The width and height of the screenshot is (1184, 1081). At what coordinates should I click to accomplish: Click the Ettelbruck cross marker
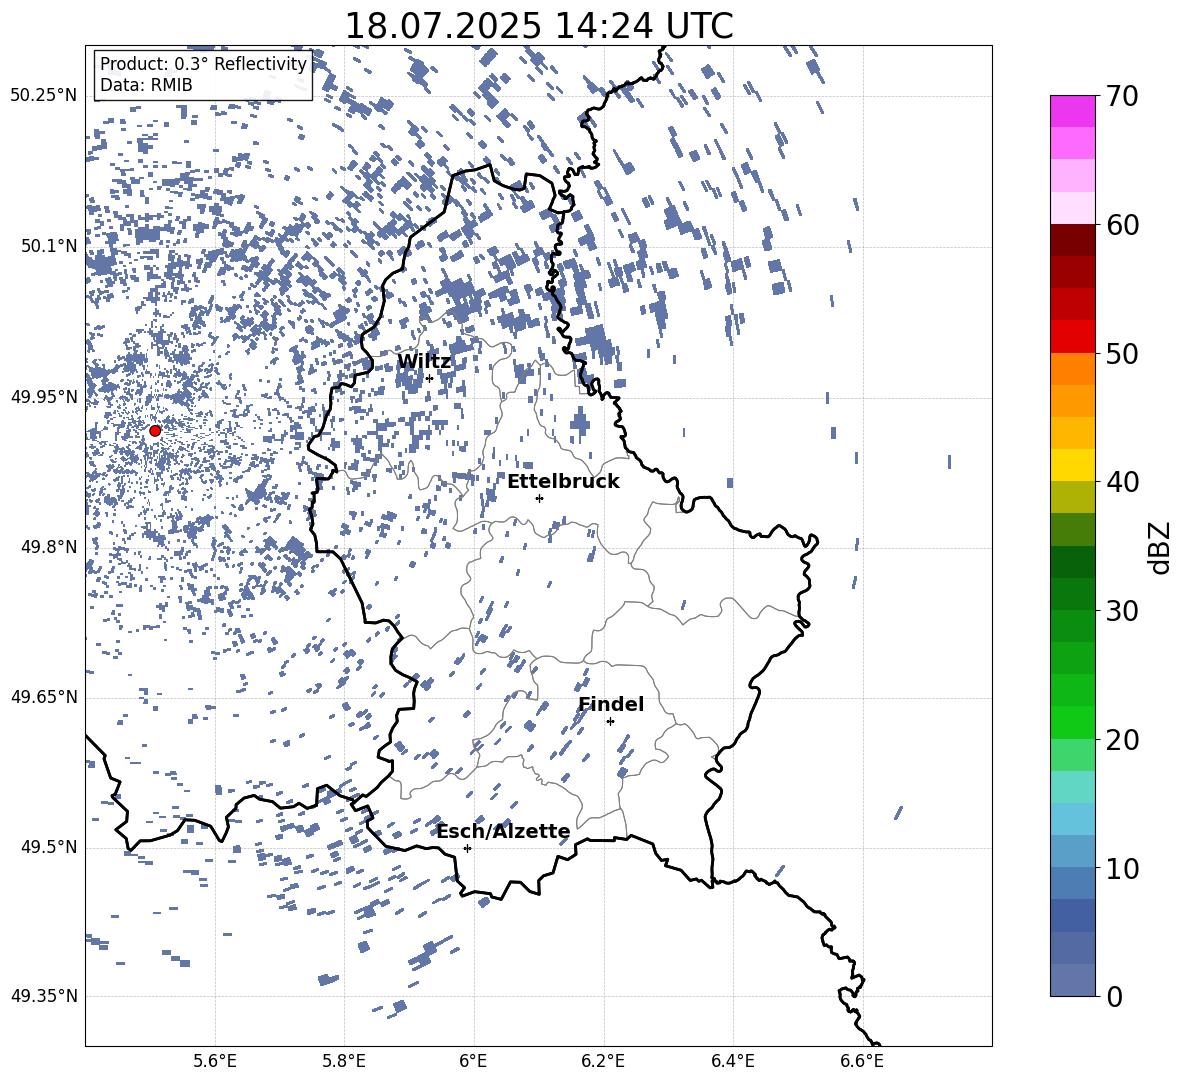point(539,498)
